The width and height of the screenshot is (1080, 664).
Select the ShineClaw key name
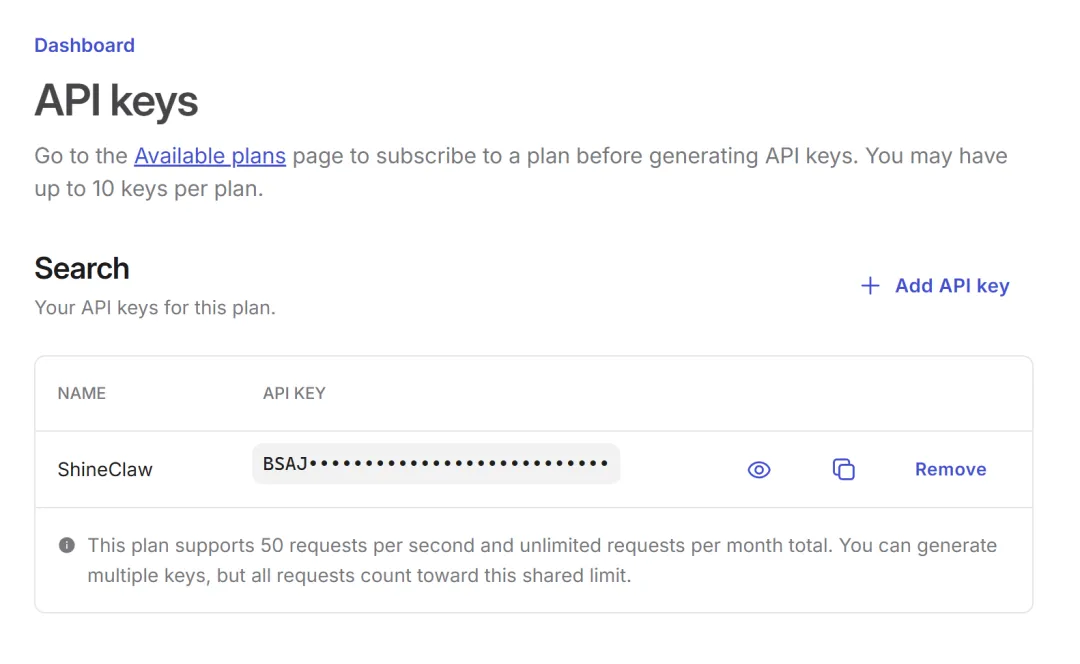(x=105, y=470)
